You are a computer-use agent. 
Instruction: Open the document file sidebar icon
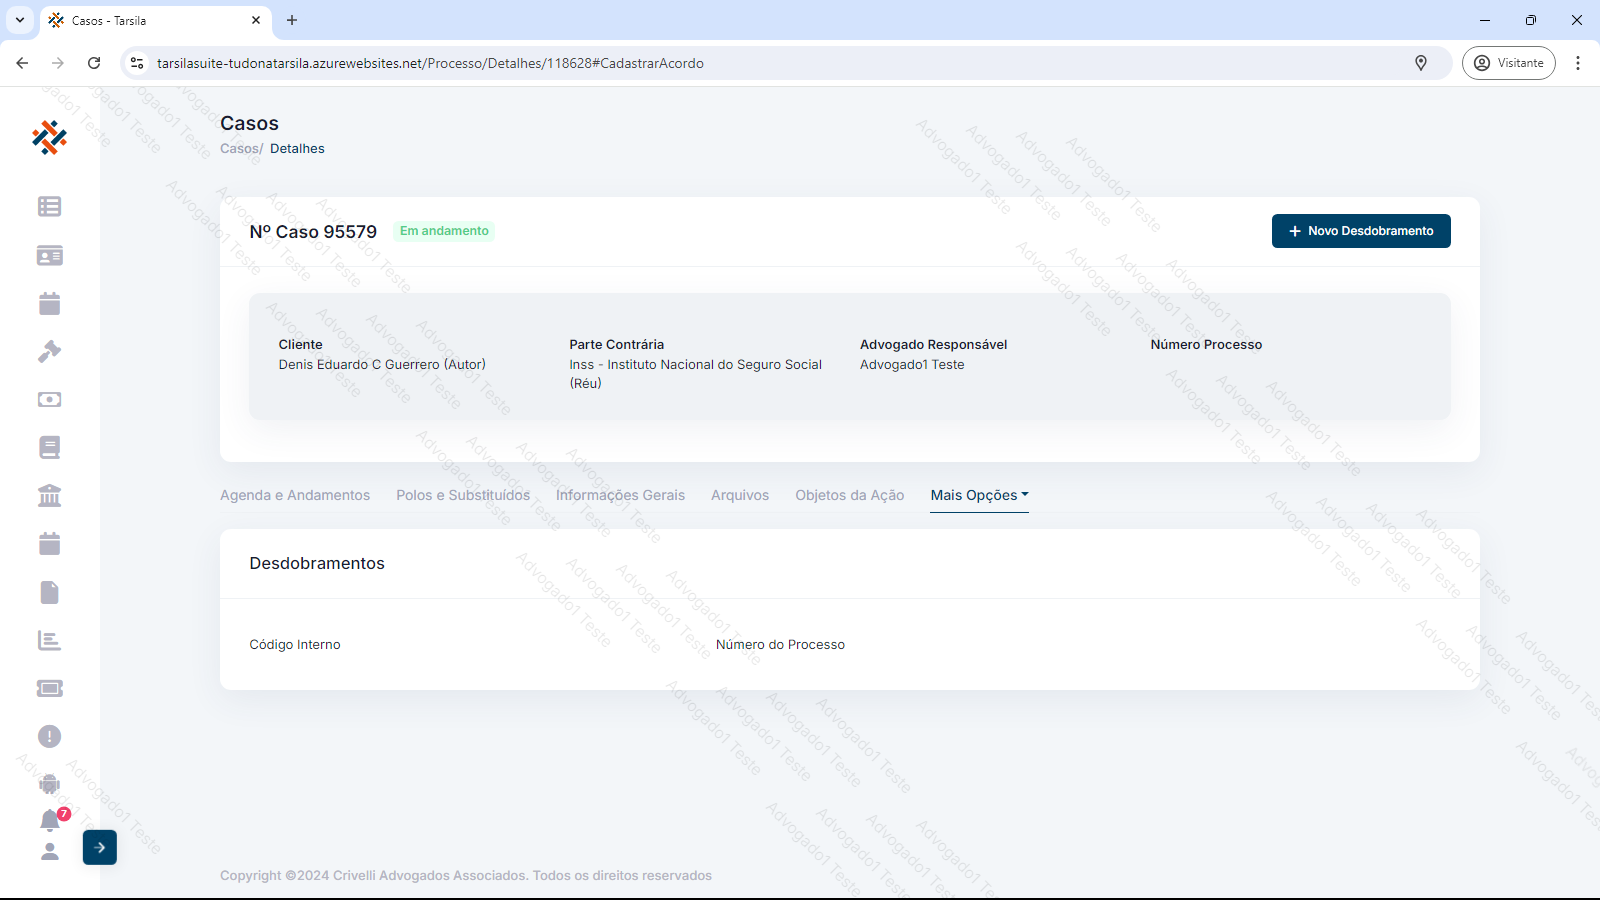click(x=49, y=593)
